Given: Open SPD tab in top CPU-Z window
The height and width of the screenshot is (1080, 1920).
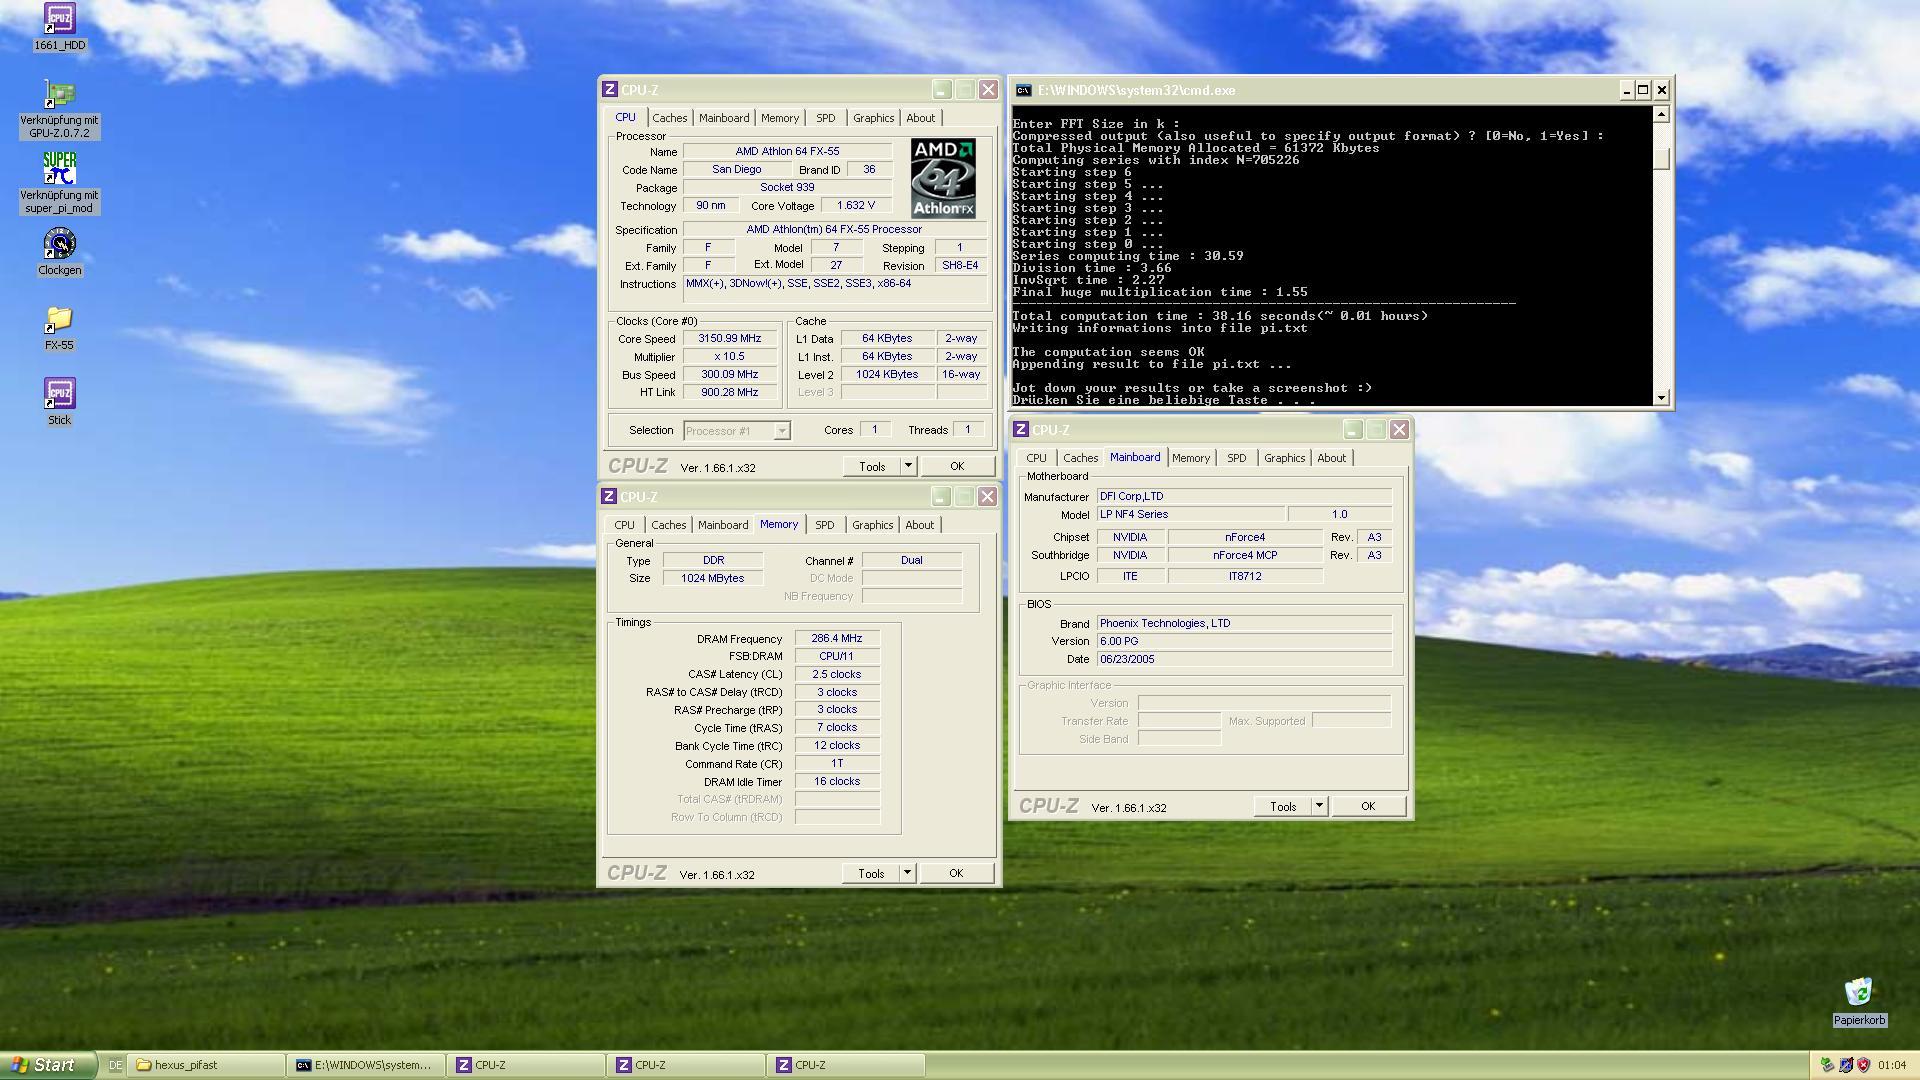Looking at the screenshot, I should pyautogui.click(x=825, y=118).
